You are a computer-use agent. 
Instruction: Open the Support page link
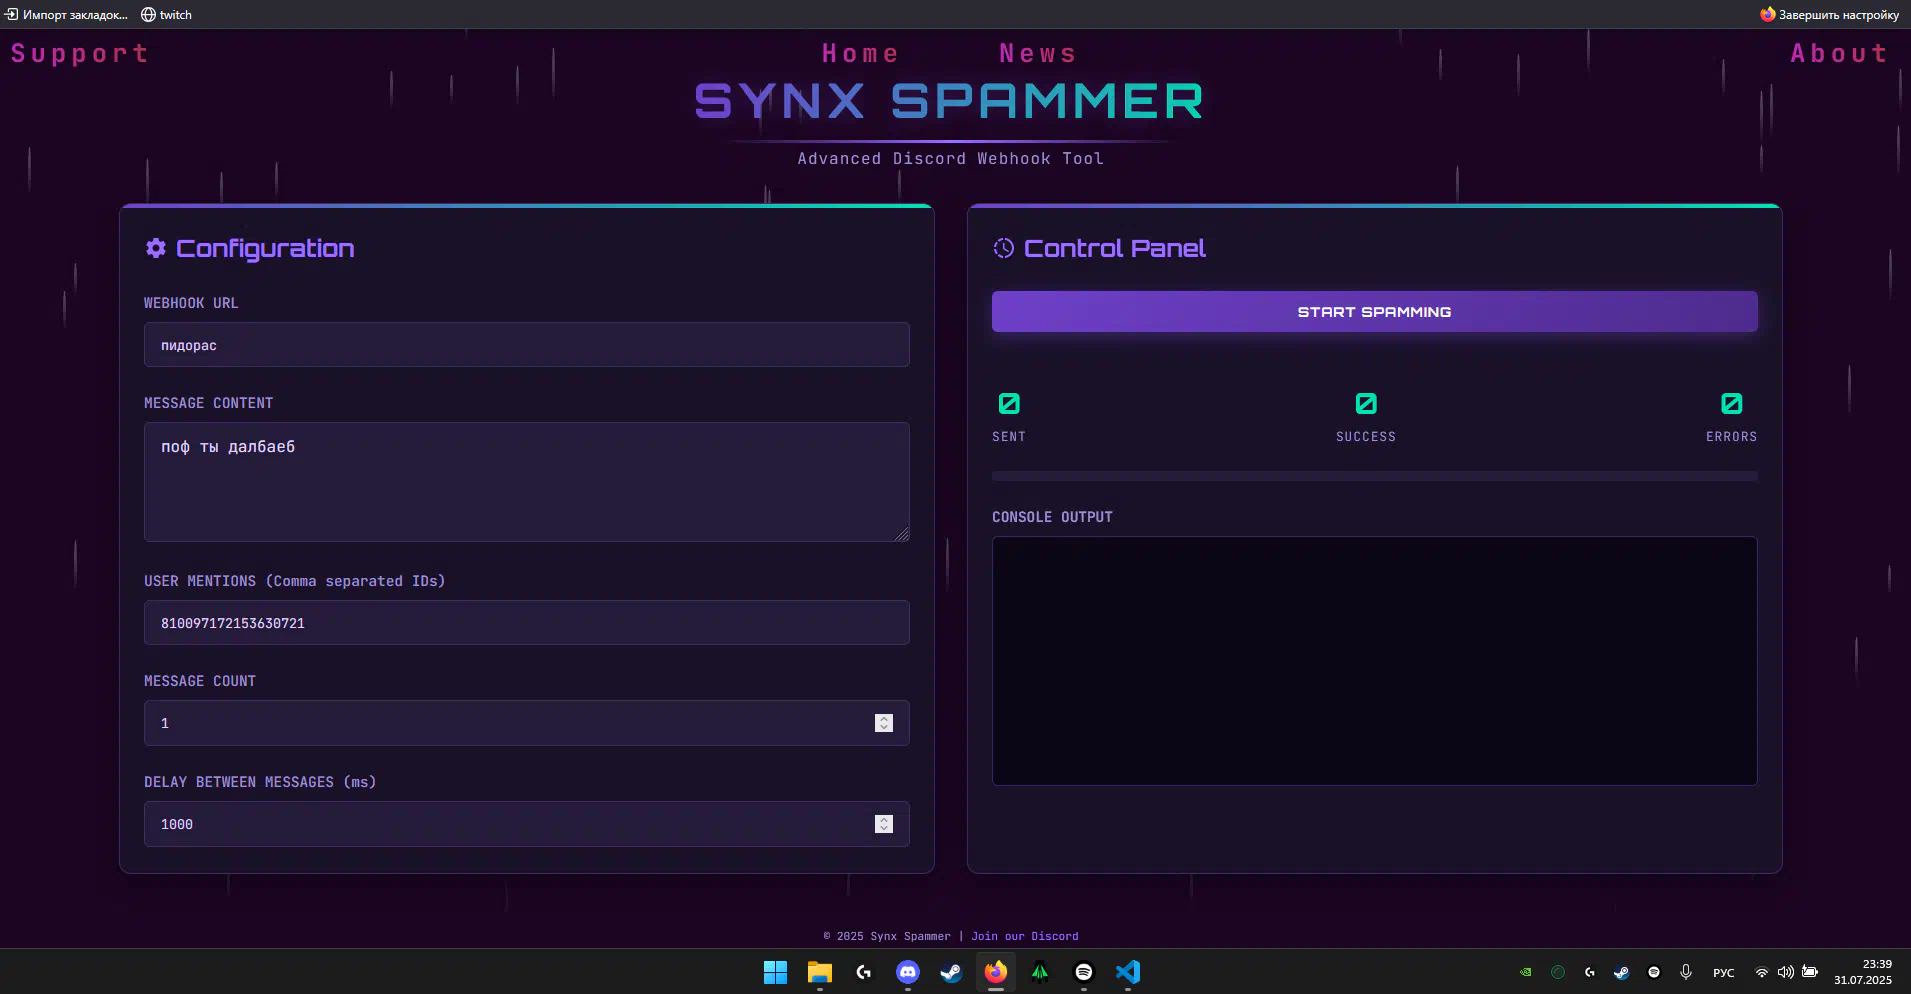79,54
